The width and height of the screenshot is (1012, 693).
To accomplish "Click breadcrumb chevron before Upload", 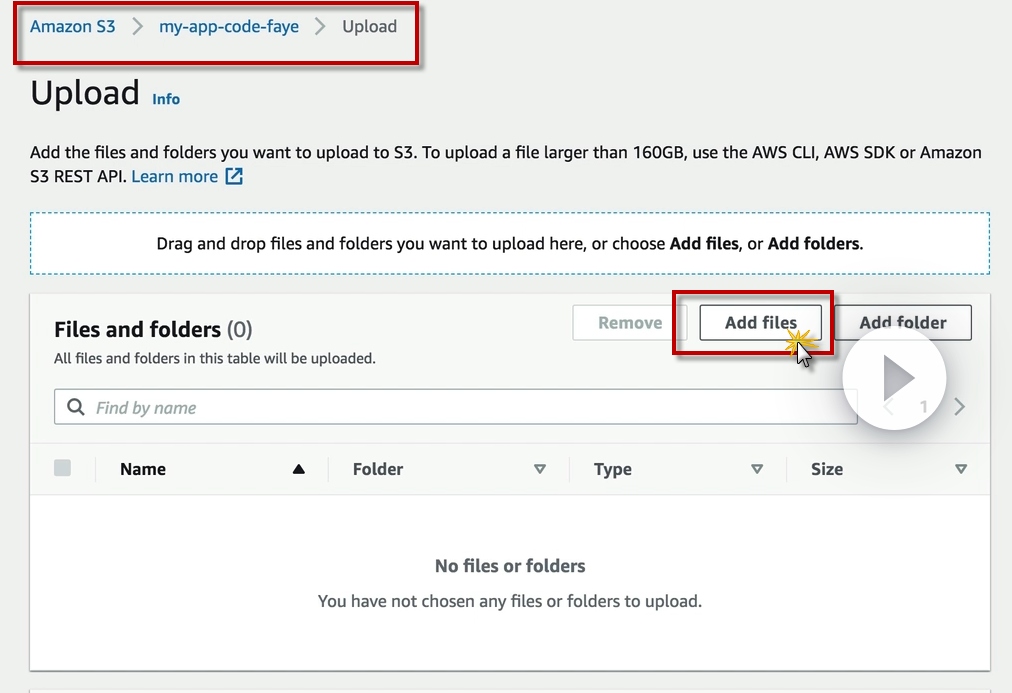I will (x=320, y=27).
